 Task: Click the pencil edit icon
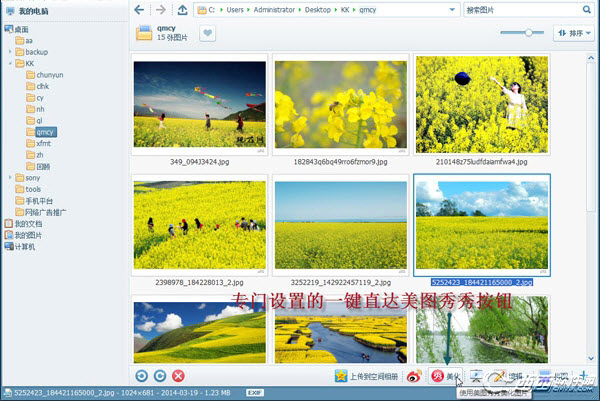coord(499,377)
